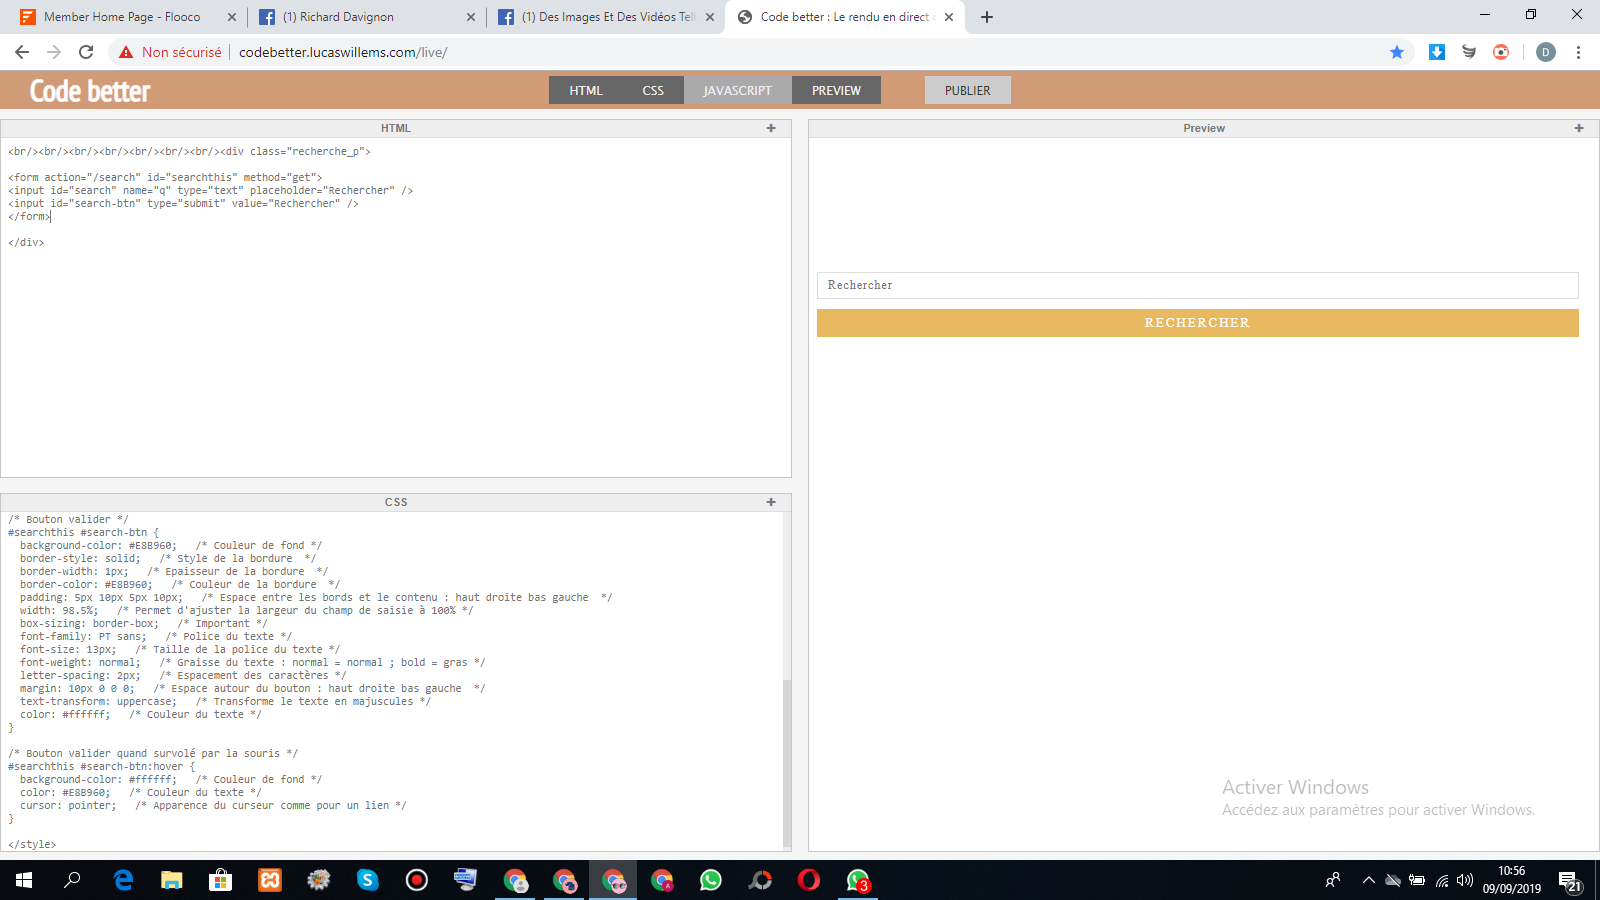This screenshot has height=900, width=1600.
Task: Toggle the HTML panel button
Action: (x=586, y=90)
